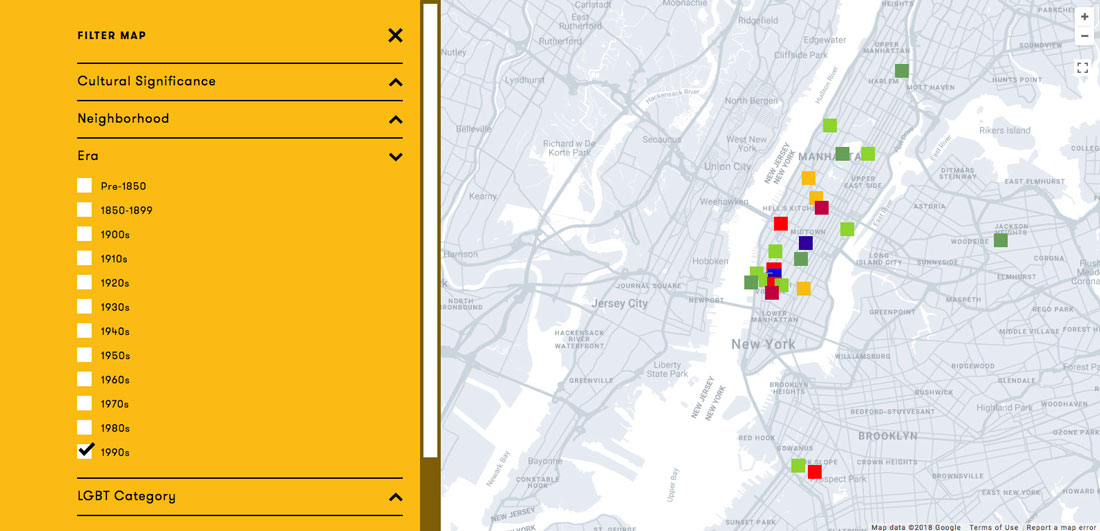Open the dark blue marker in Midtown

pyautogui.click(x=806, y=243)
